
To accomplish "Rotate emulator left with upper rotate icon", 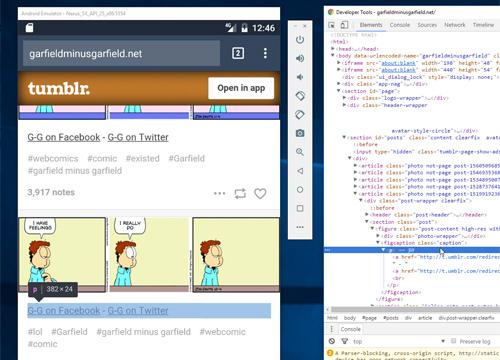I will click(300, 96).
